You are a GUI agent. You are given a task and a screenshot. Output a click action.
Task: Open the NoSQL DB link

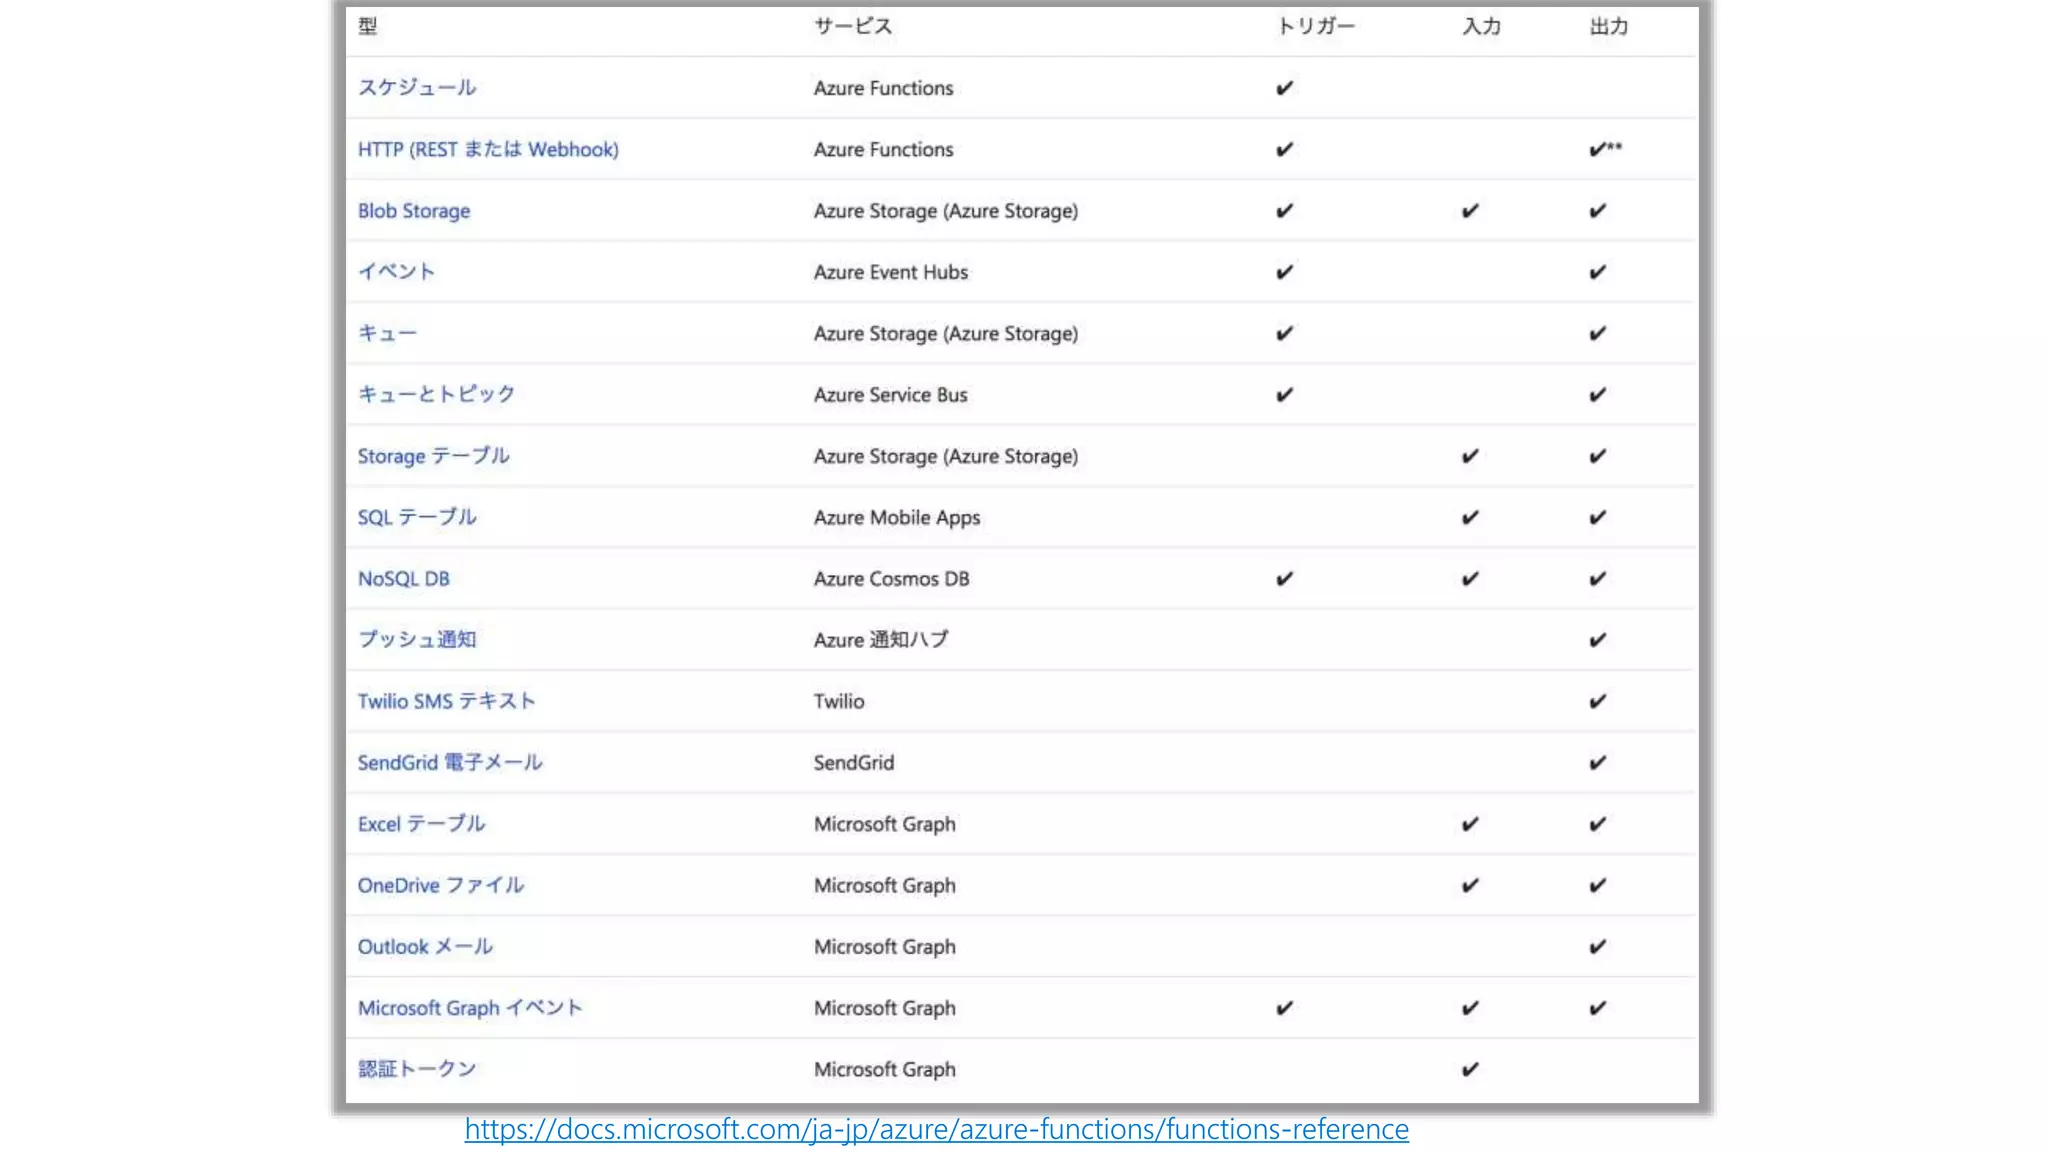[404, 579]
